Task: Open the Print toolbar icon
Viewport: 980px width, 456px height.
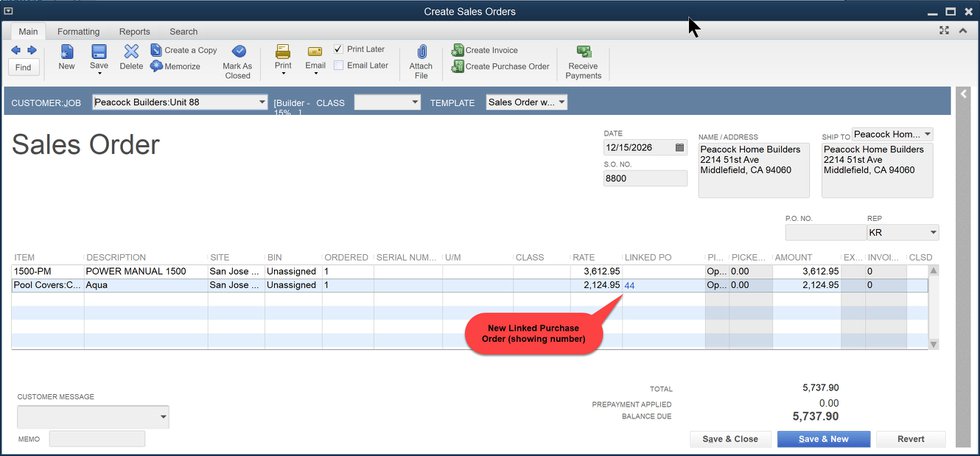Action: pos(283,52)
